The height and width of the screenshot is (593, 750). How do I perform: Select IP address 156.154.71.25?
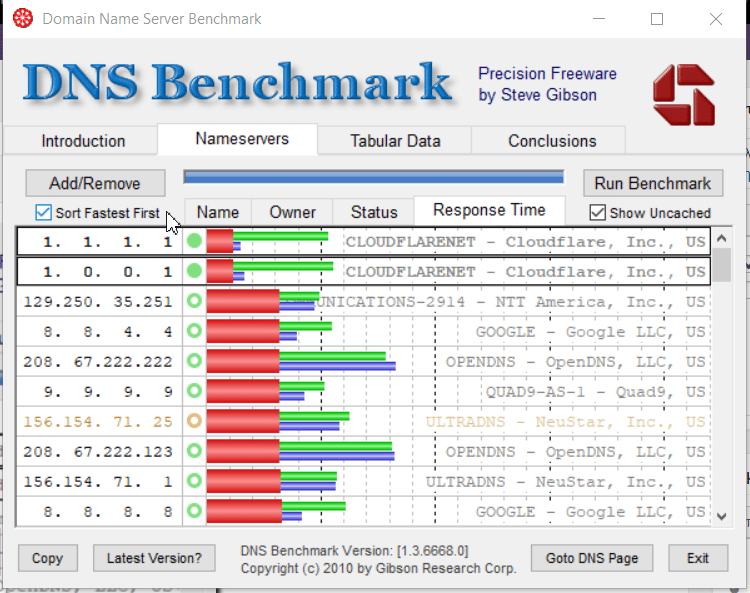(x=98, y=422)
